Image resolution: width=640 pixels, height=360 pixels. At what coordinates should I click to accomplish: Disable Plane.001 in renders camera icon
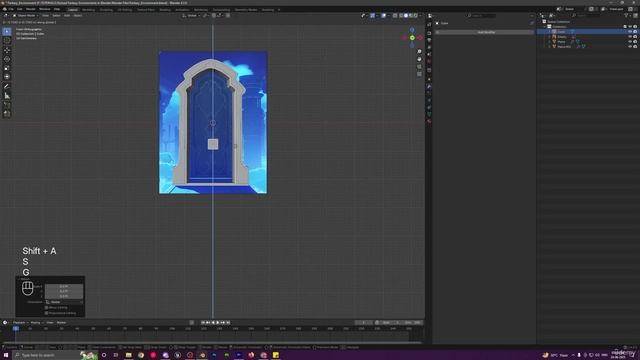click(635, 47)
